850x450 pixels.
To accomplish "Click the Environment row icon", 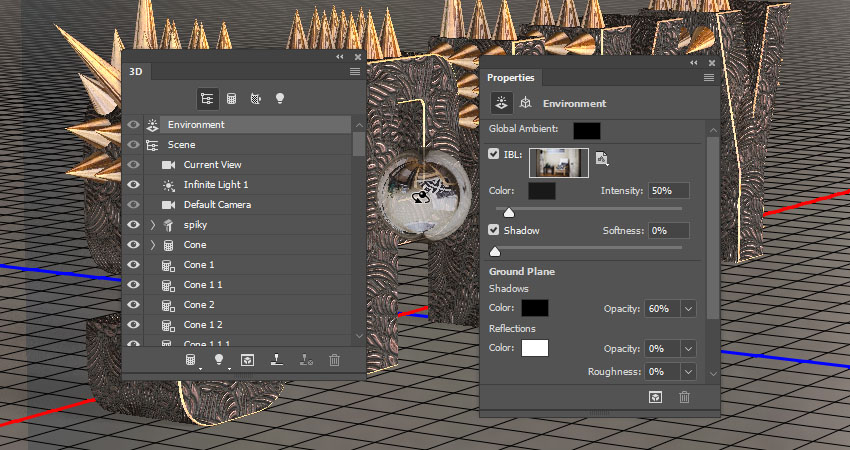I will [x=152, y=125].
